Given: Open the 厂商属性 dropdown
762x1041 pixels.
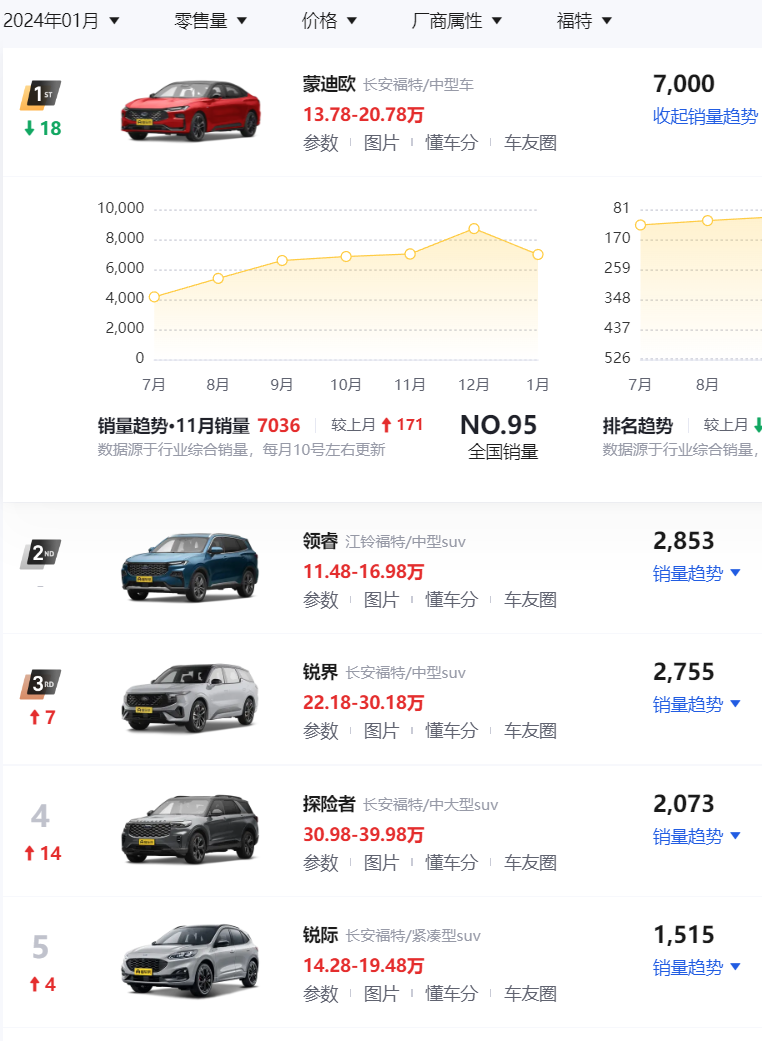Looking at the screenshot, I should 457,21.
